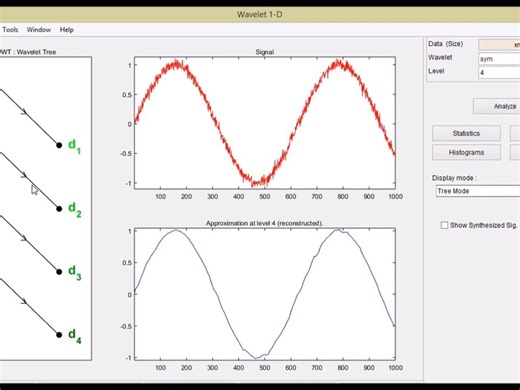Viewport: 520px width, 390px height.
Task: Click 'Approximation at level 4 (reconstructed).' title
Action: click(265, 223)
